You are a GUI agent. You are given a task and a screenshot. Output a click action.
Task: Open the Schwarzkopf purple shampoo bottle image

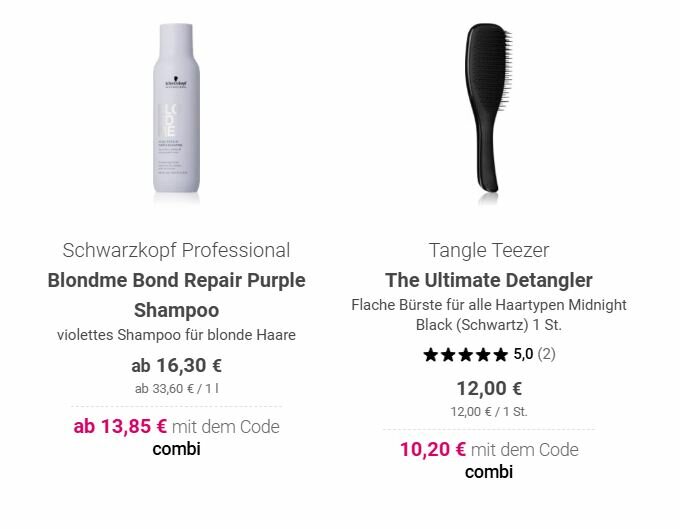[176, 108]
